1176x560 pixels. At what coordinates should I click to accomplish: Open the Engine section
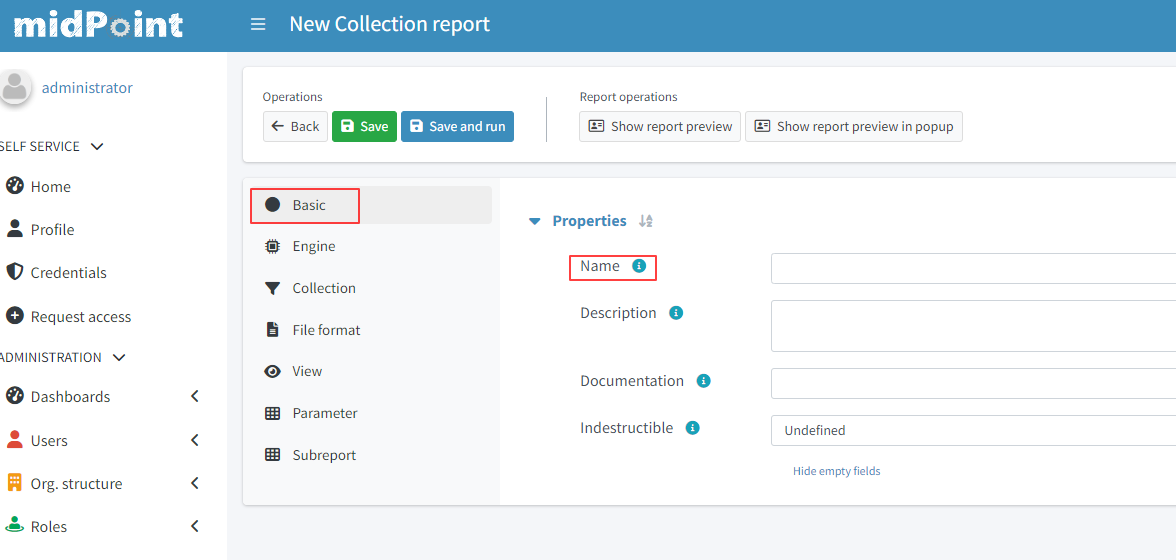pos(313,246)
